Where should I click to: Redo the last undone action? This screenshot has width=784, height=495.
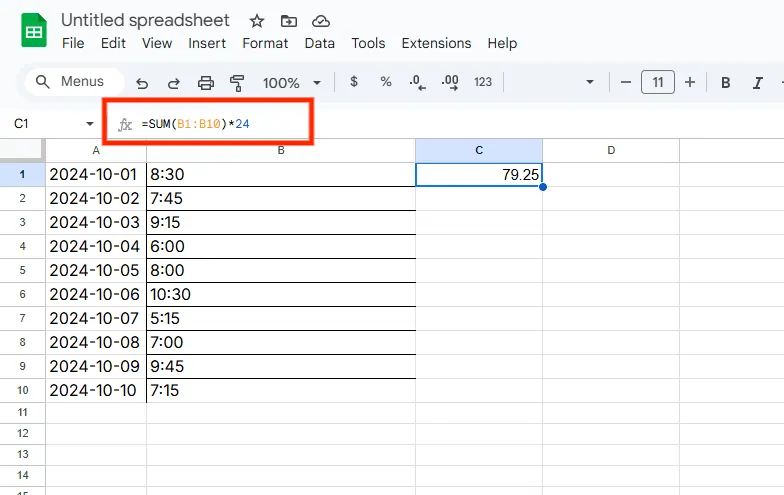[x=174, y=83]
